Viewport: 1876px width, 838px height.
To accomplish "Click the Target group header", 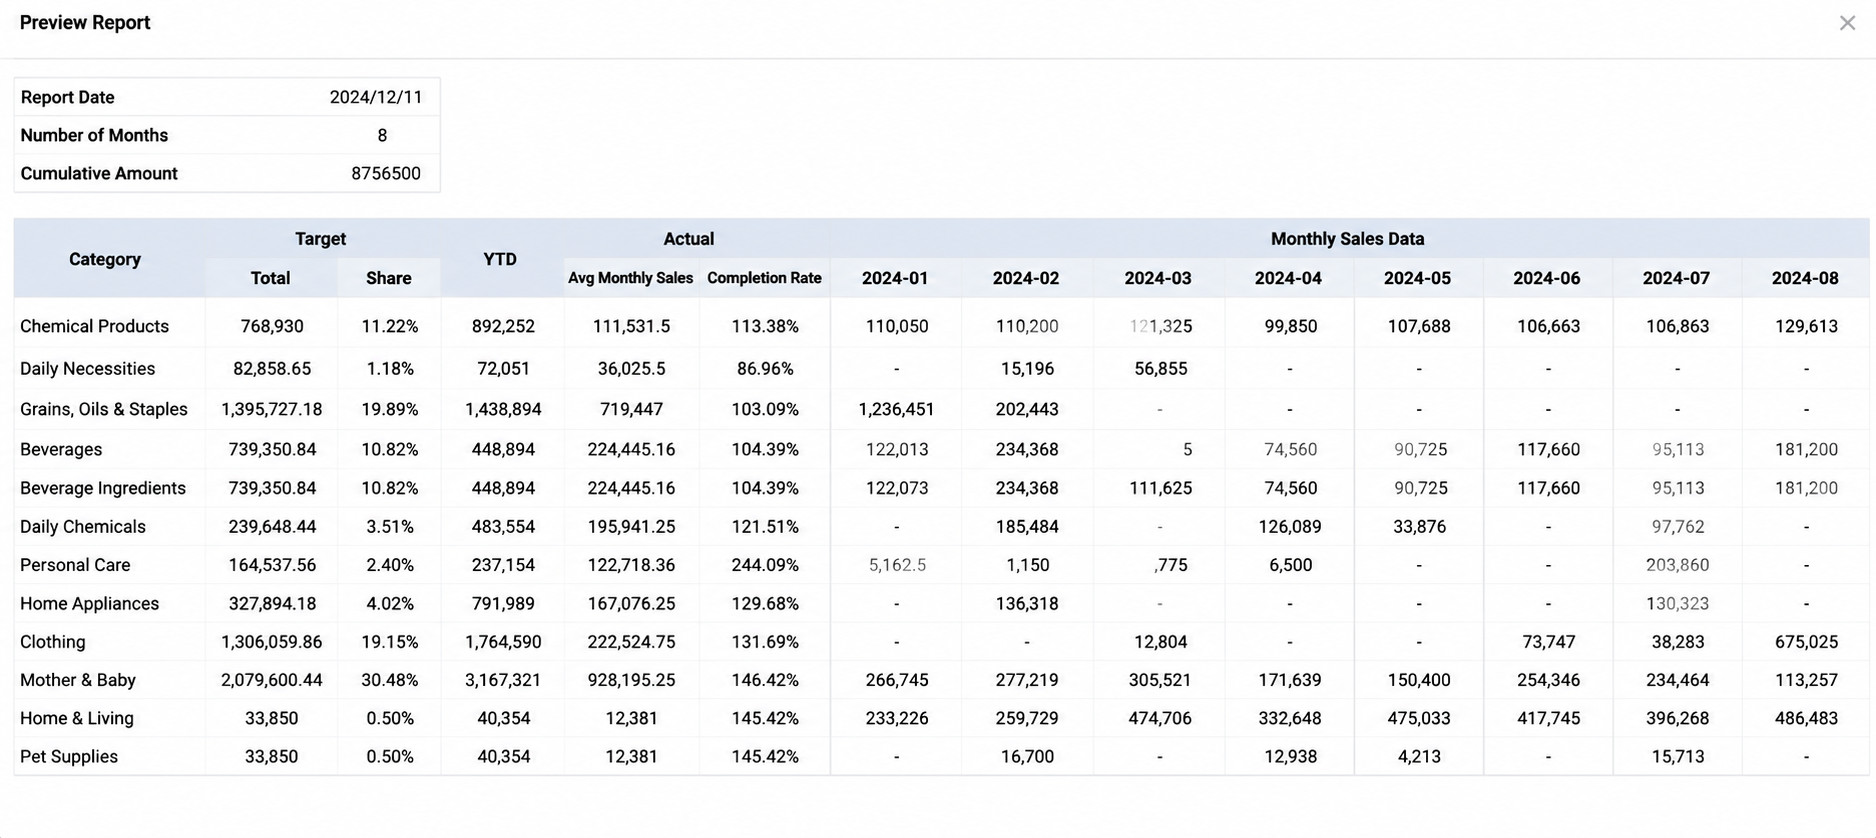I will point(320,239).
